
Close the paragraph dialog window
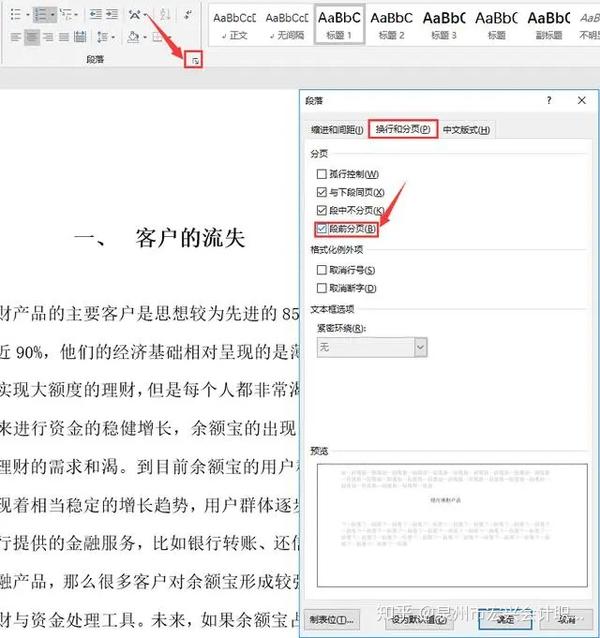click(582, 100)
